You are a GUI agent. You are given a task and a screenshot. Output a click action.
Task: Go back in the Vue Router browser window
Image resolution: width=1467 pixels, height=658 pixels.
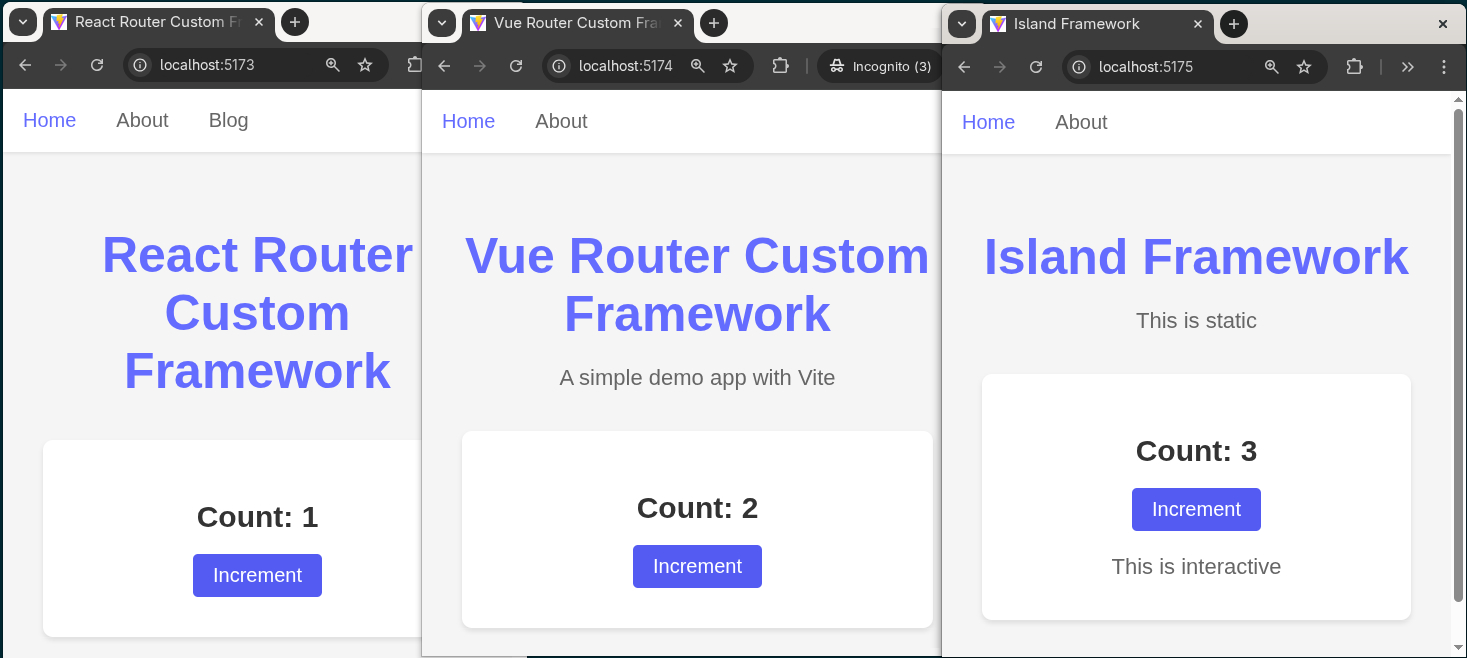[x=445, y=66]
